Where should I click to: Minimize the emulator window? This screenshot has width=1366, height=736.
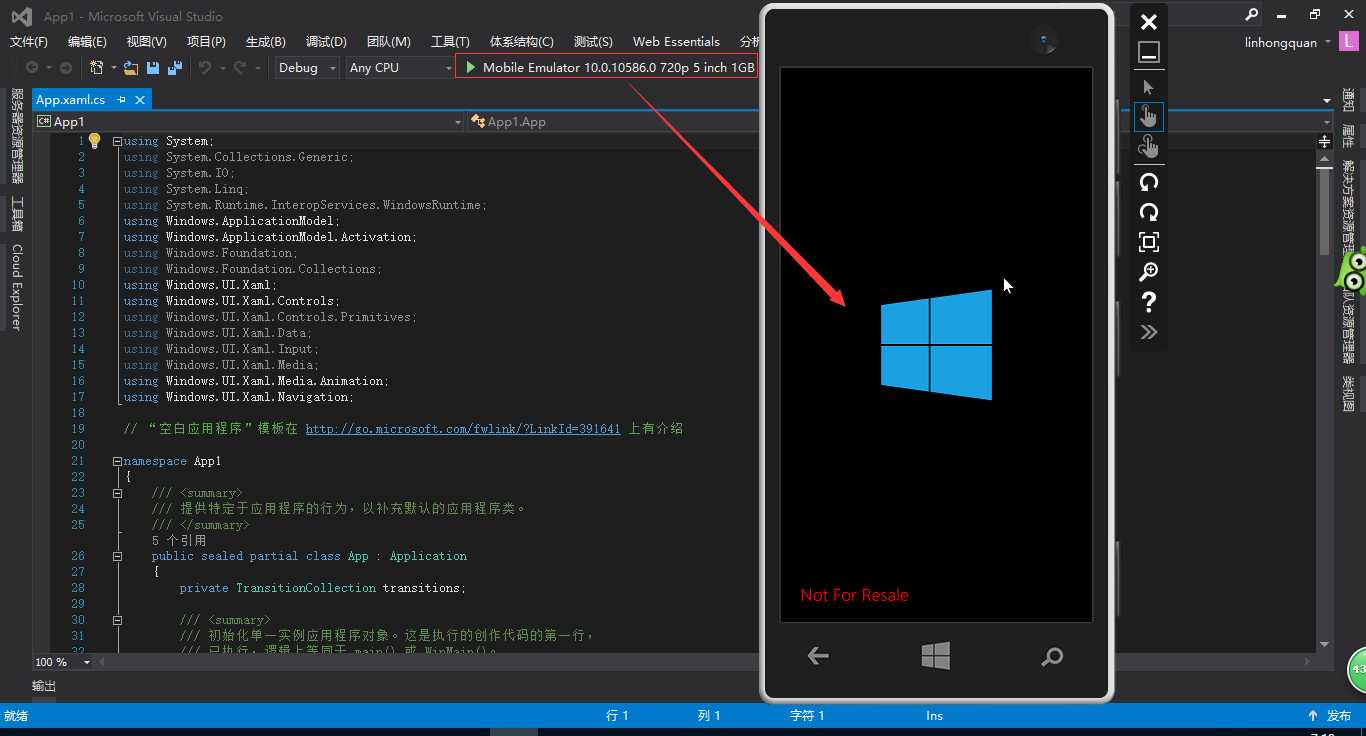tap(1149, 52)
